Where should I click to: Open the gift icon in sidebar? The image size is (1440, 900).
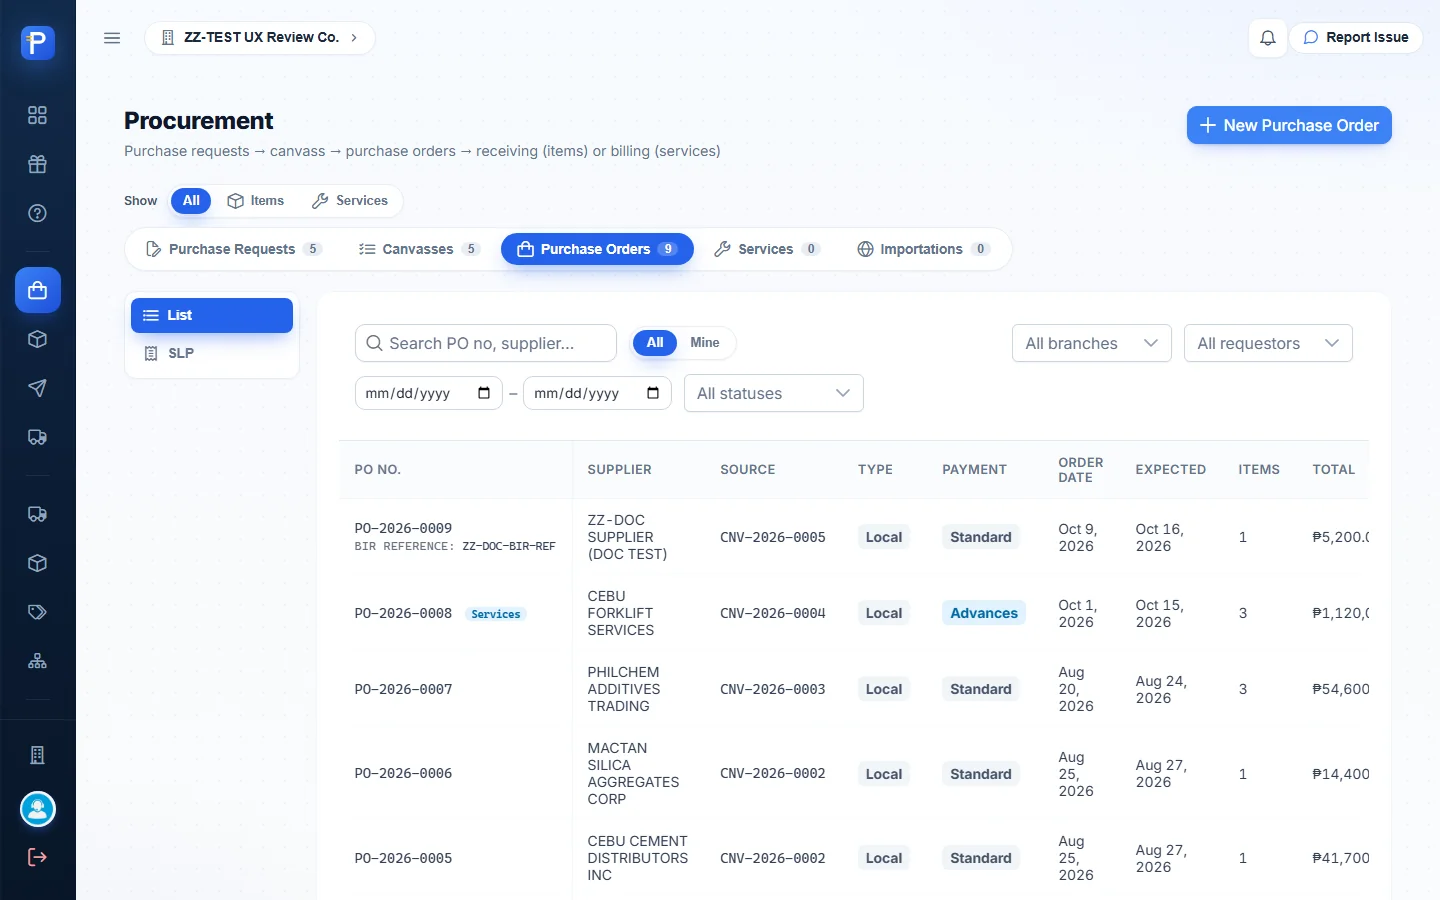click(x=38, y=164)
